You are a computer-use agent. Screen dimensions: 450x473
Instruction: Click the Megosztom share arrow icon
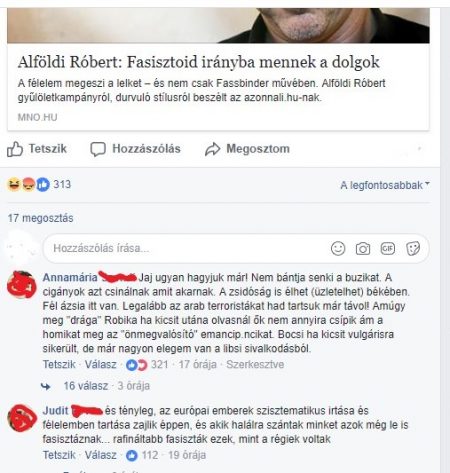pyautogui.click(x=213, y=149)
